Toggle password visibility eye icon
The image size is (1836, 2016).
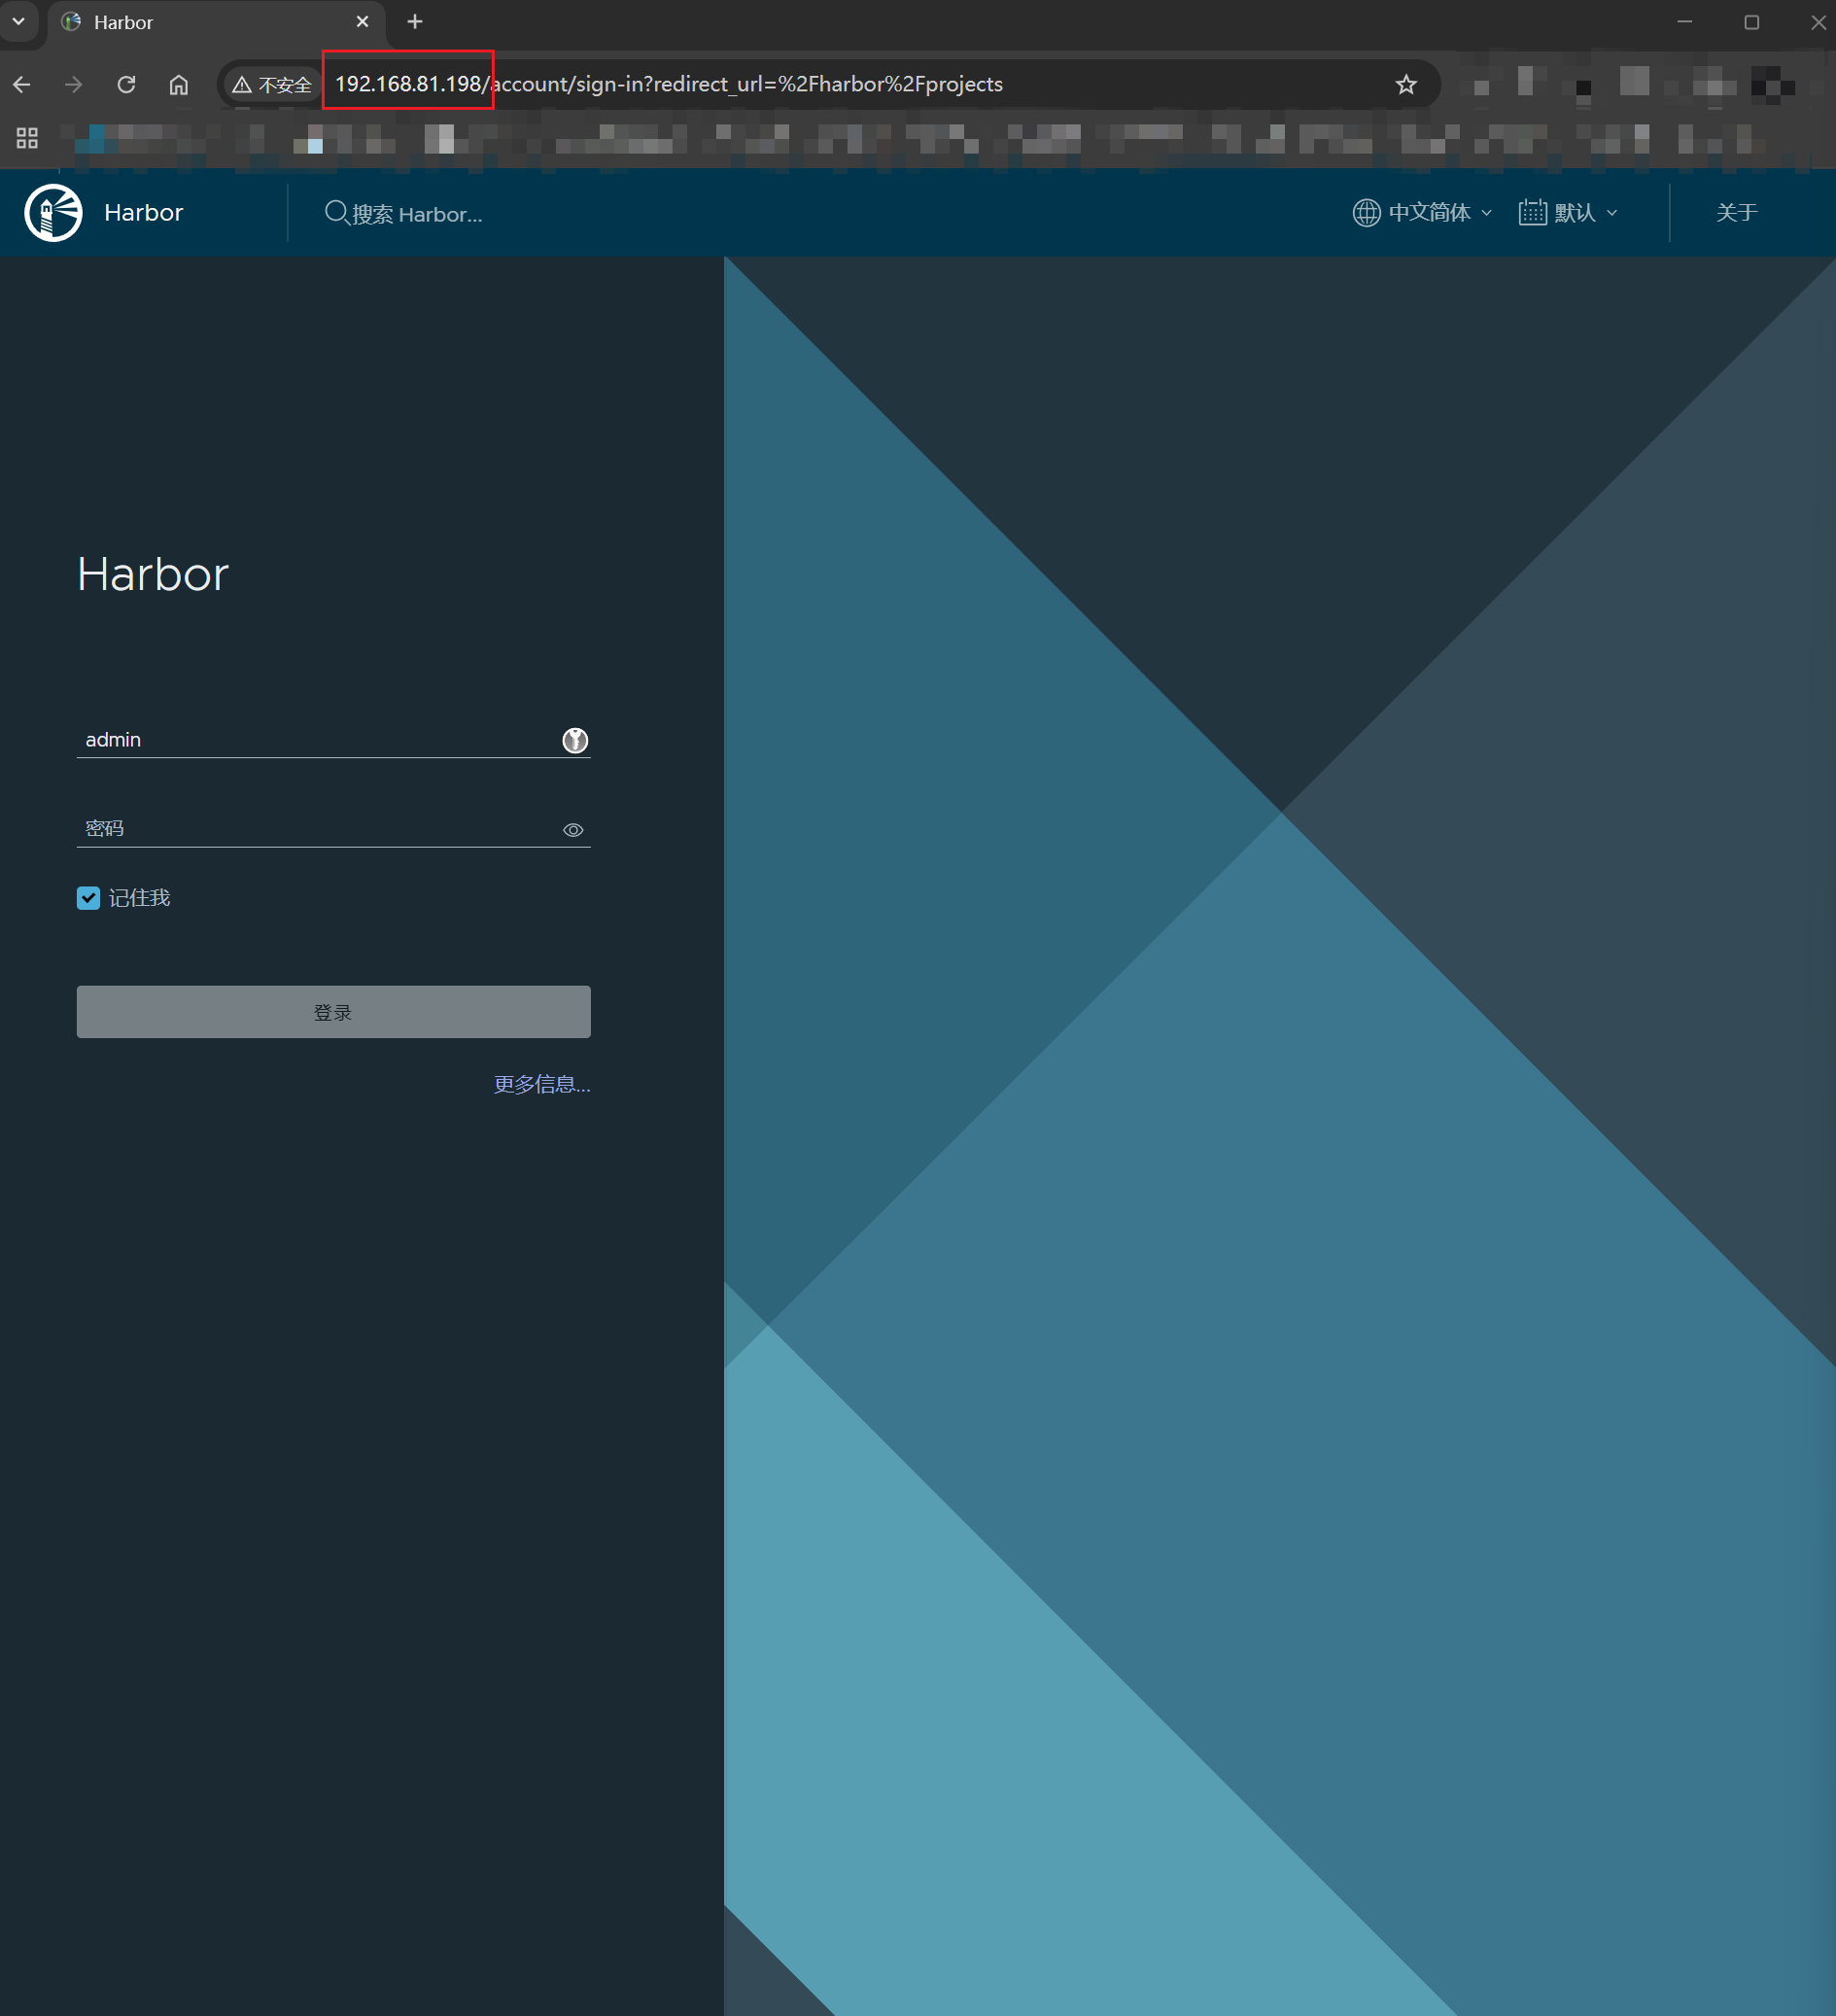pyautogui.click(x=573, y=830)
